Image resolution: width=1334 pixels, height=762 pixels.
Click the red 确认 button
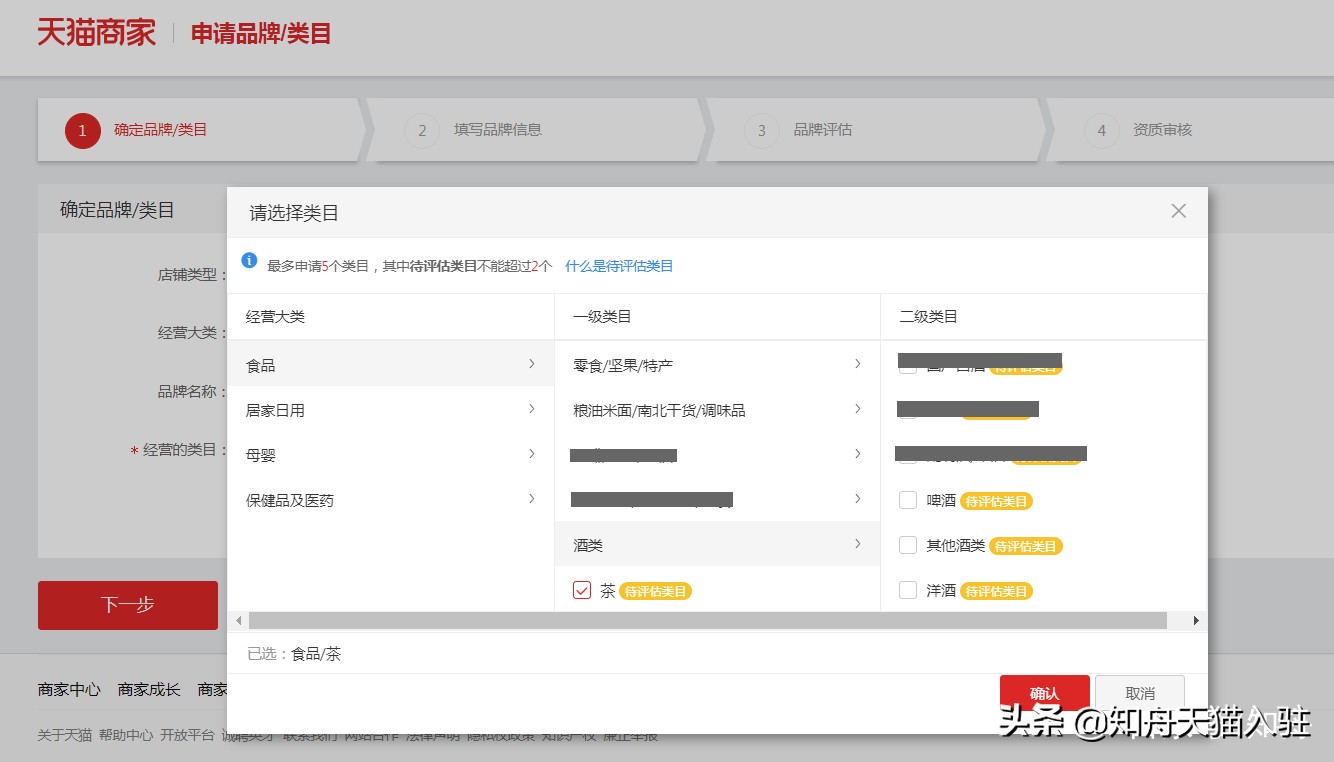pyautogui.click(x=1044, y=692)
